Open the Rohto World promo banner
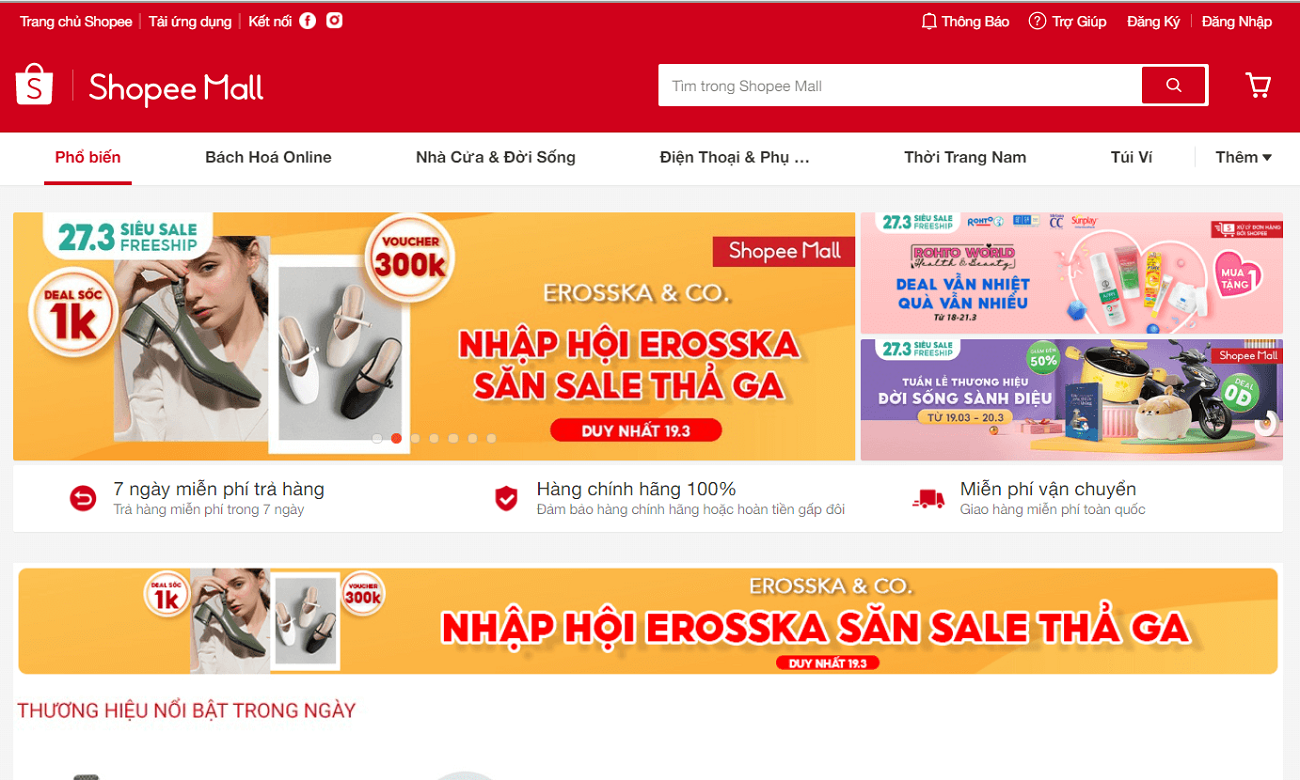This screenshot has width=1300, height=780. point(1071,273)
